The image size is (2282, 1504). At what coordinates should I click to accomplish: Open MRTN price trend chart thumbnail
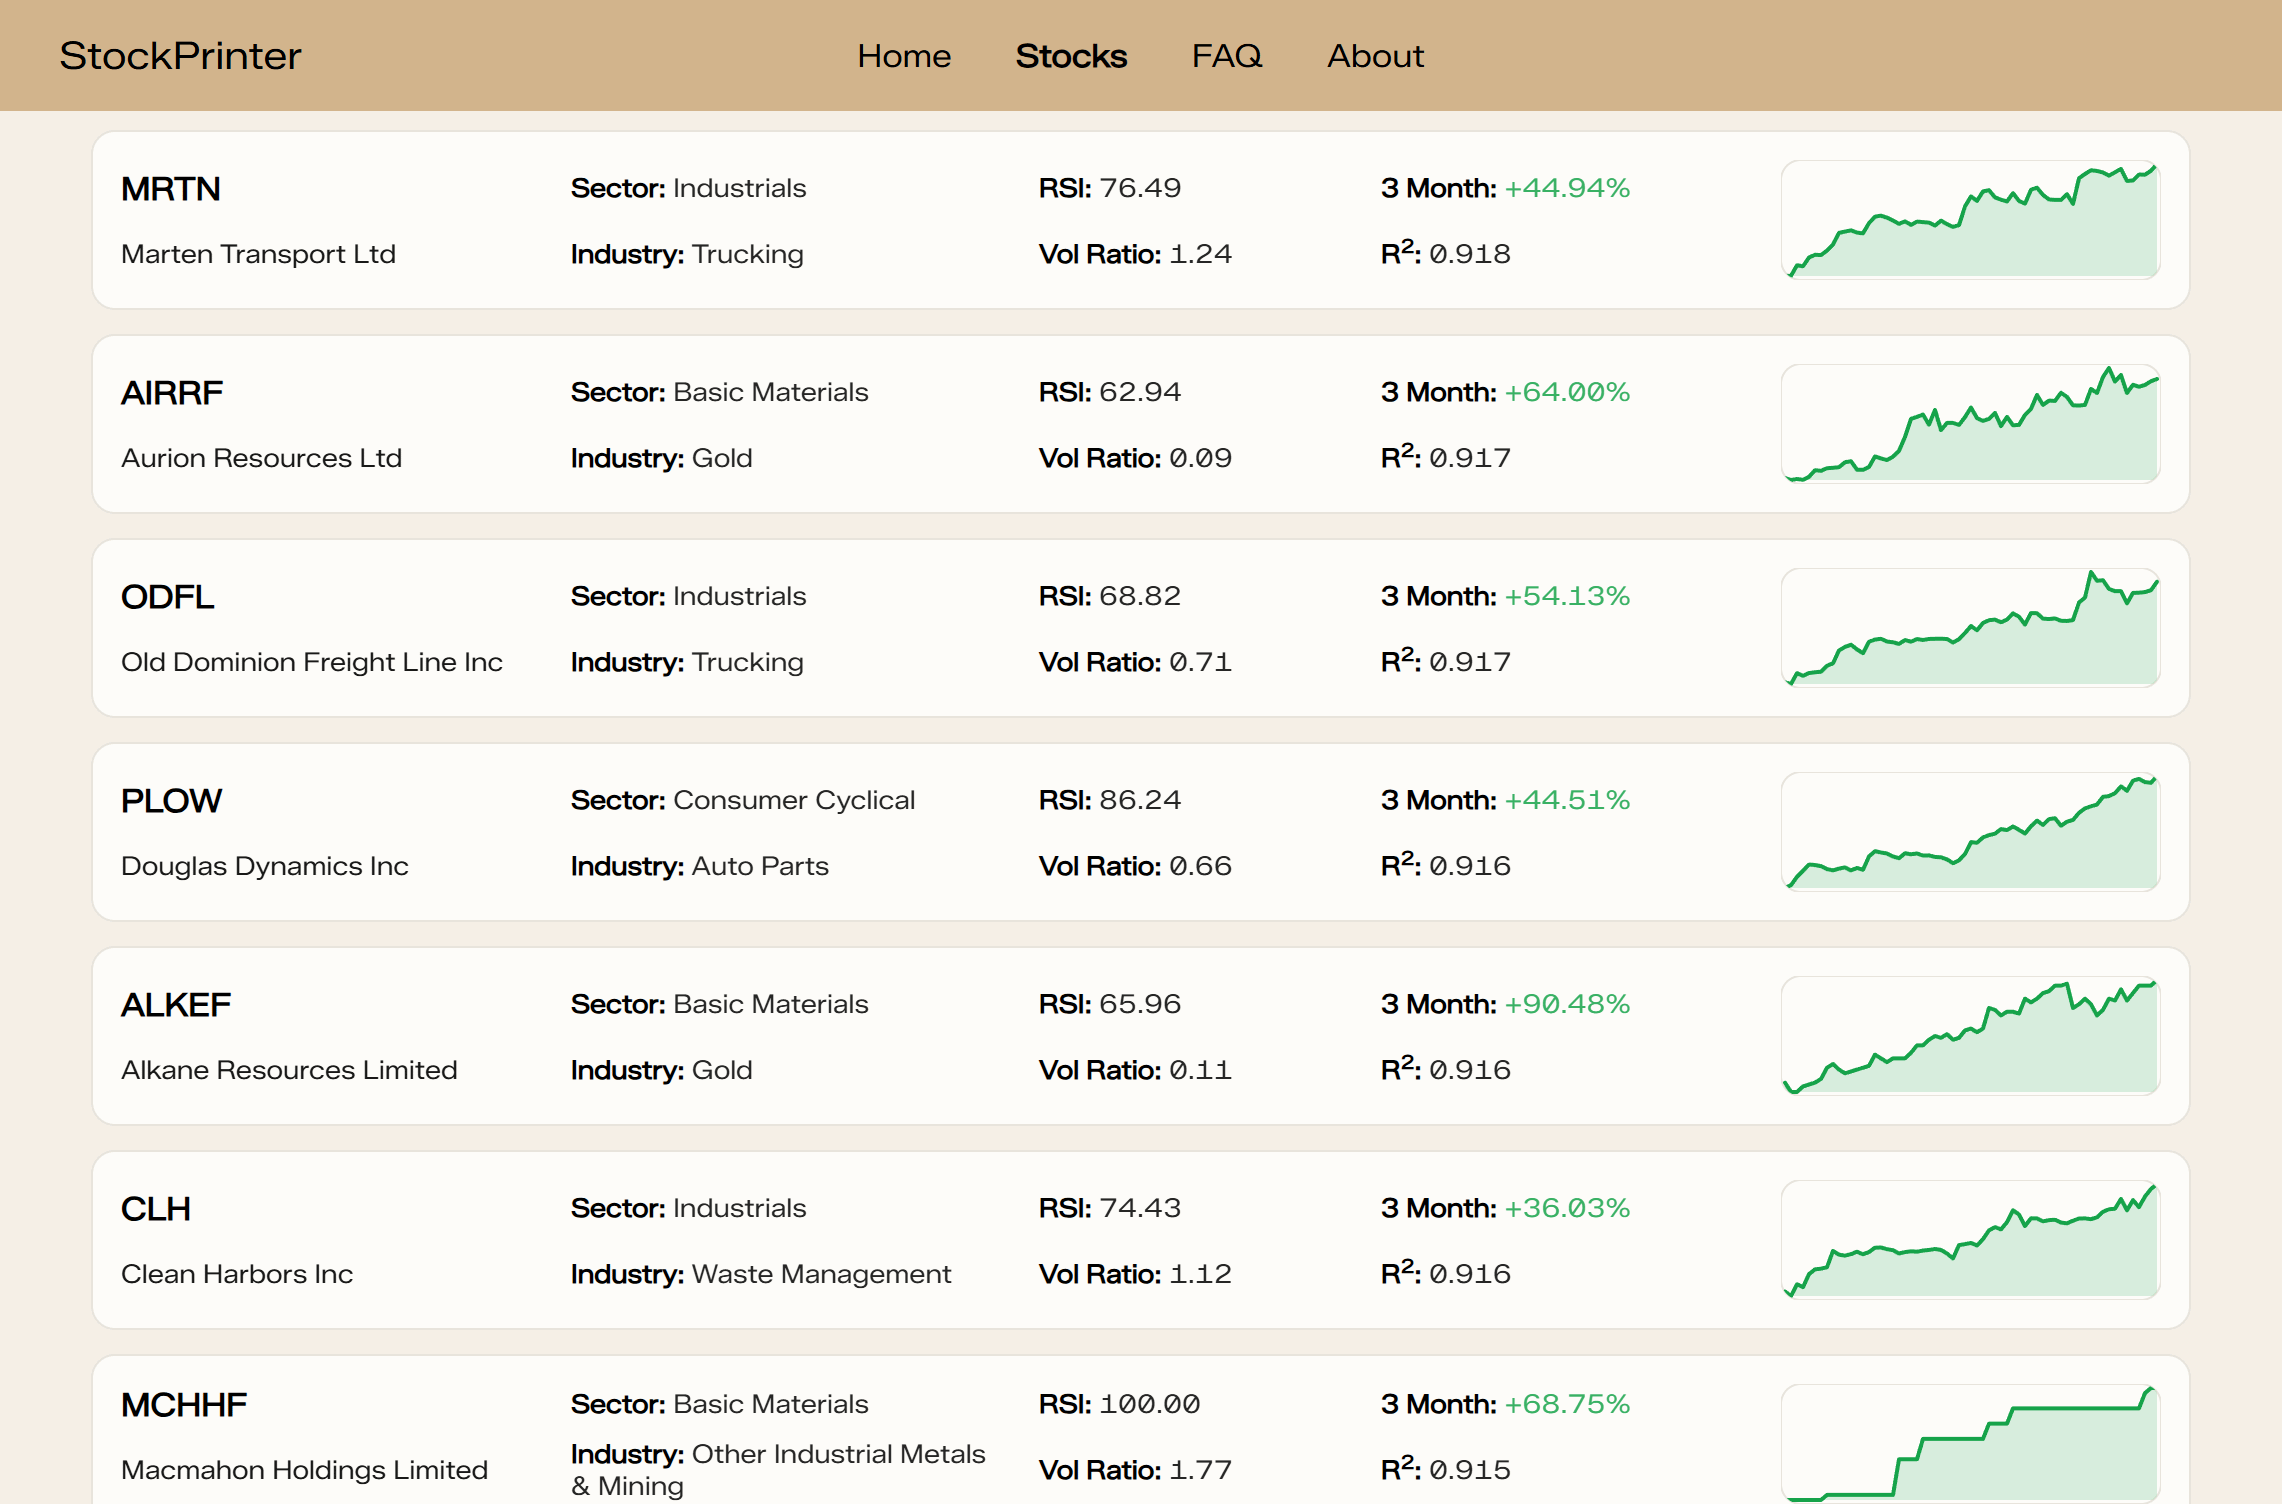(x=1969, y=220)
